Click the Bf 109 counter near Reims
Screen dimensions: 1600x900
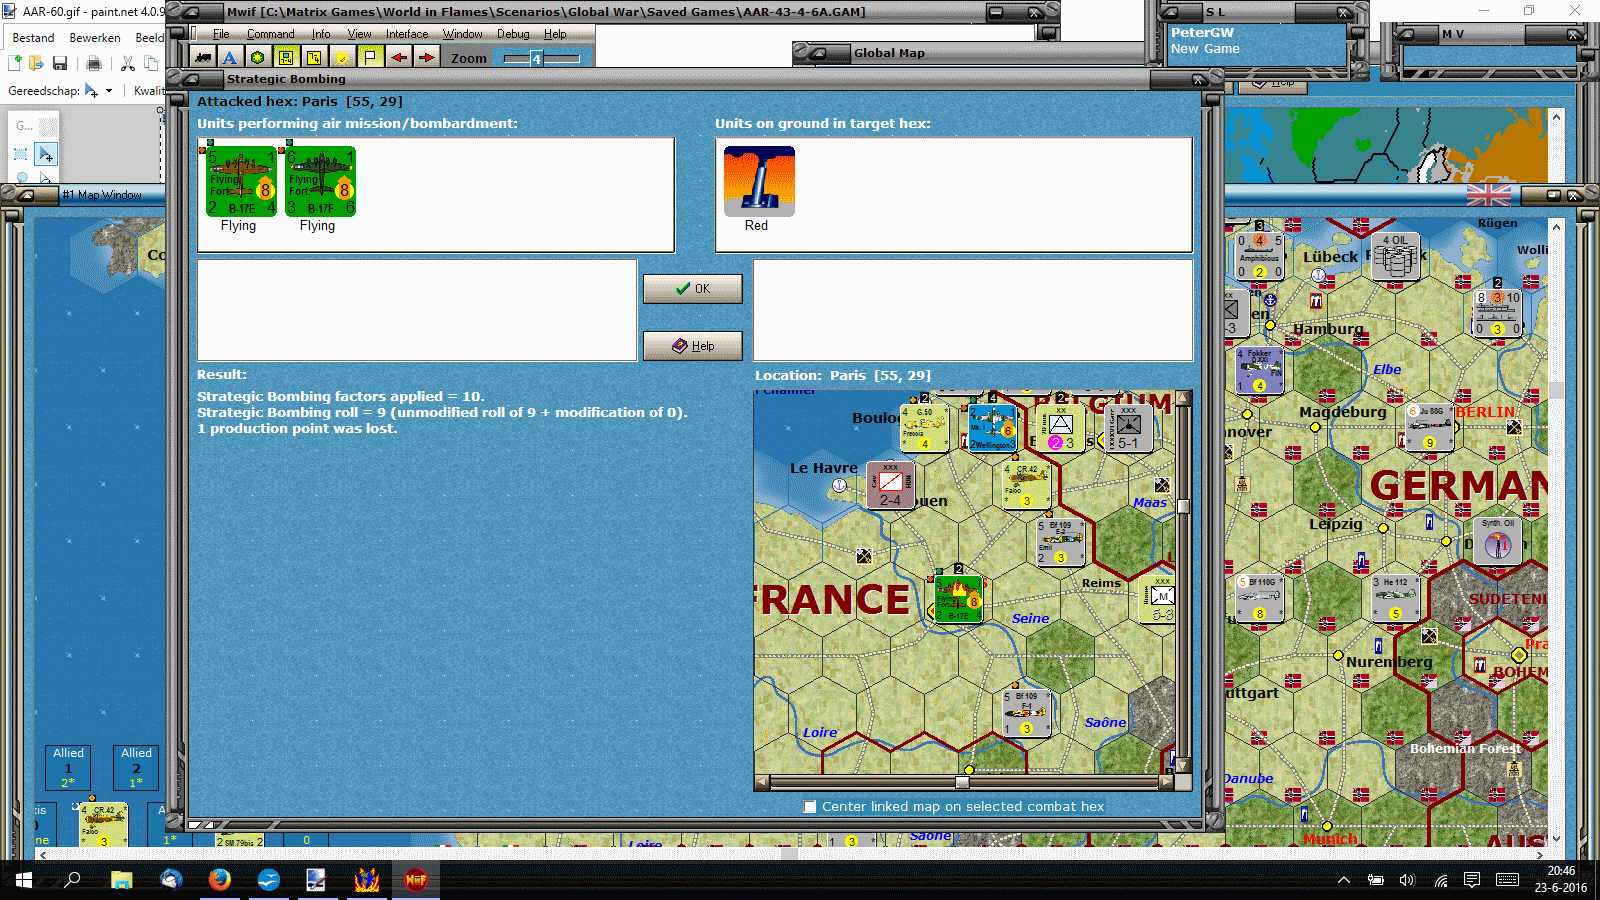[1061, 542]
